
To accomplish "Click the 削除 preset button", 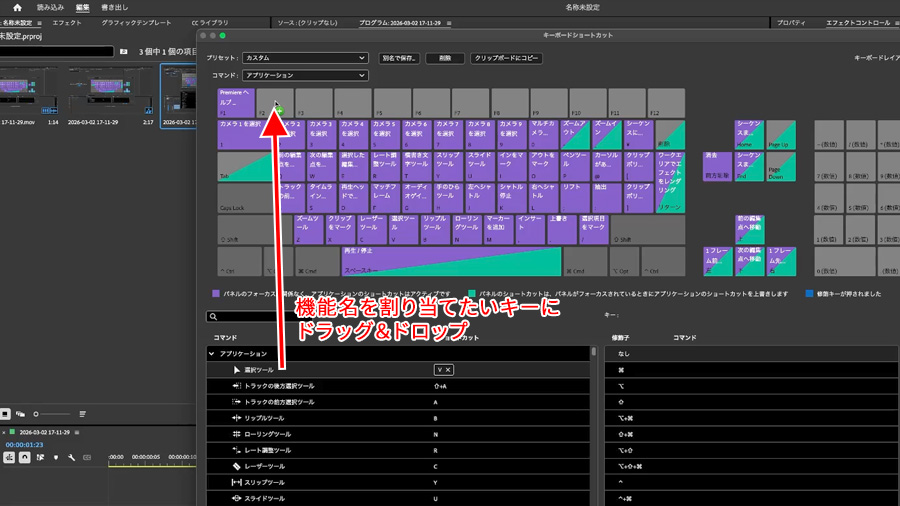I will 445,58.
